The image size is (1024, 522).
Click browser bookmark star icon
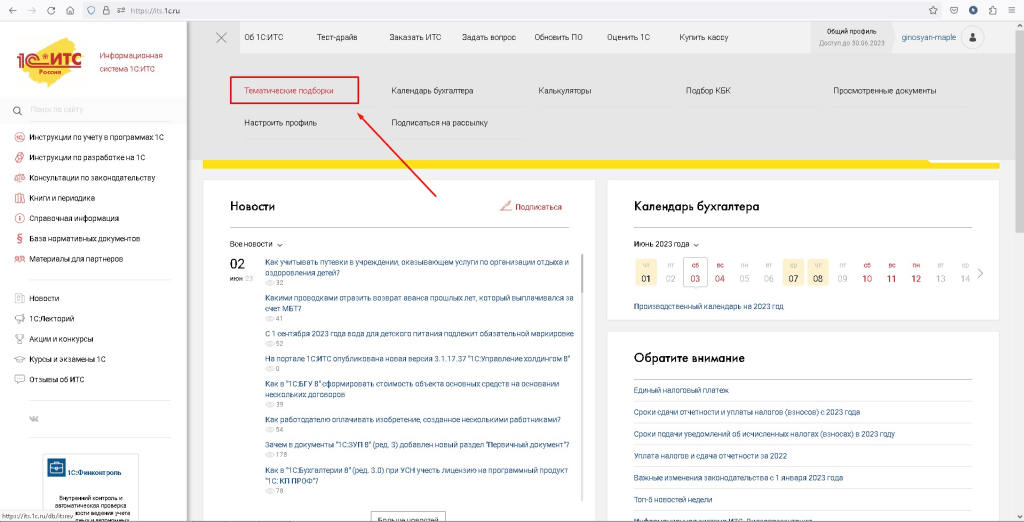click(x=933, y=10)
